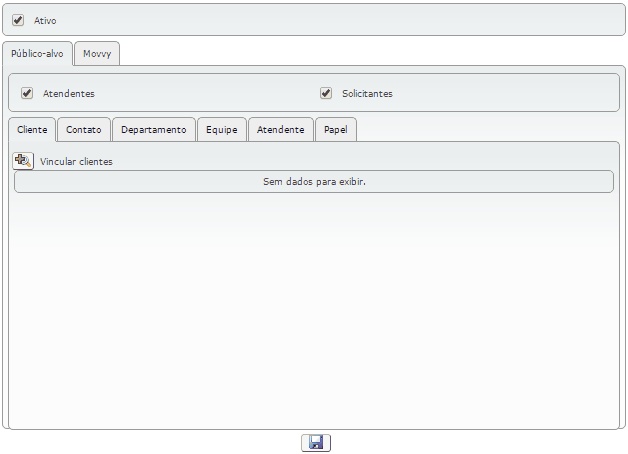This screenshot has height=454, width=628.
Task: Uncheck the Ativo checkbox
Action: (18, 20)
